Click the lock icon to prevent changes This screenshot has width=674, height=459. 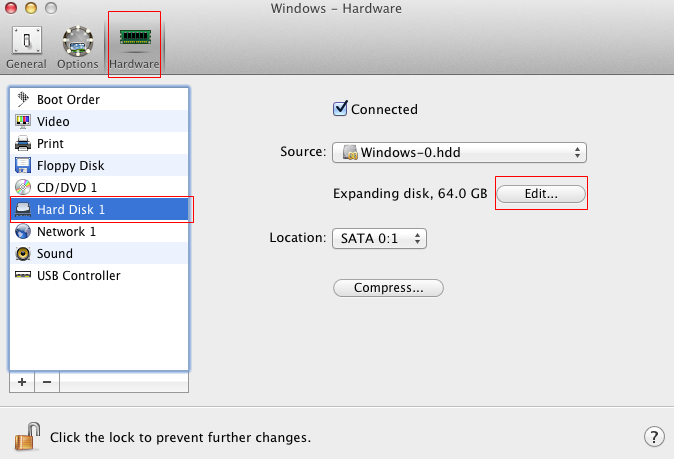click(27, 437)
